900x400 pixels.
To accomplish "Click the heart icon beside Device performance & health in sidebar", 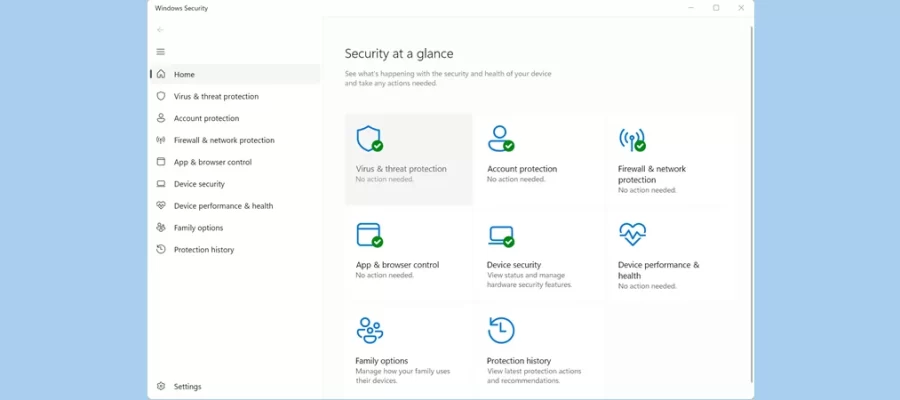I will (x=161, y=205).
